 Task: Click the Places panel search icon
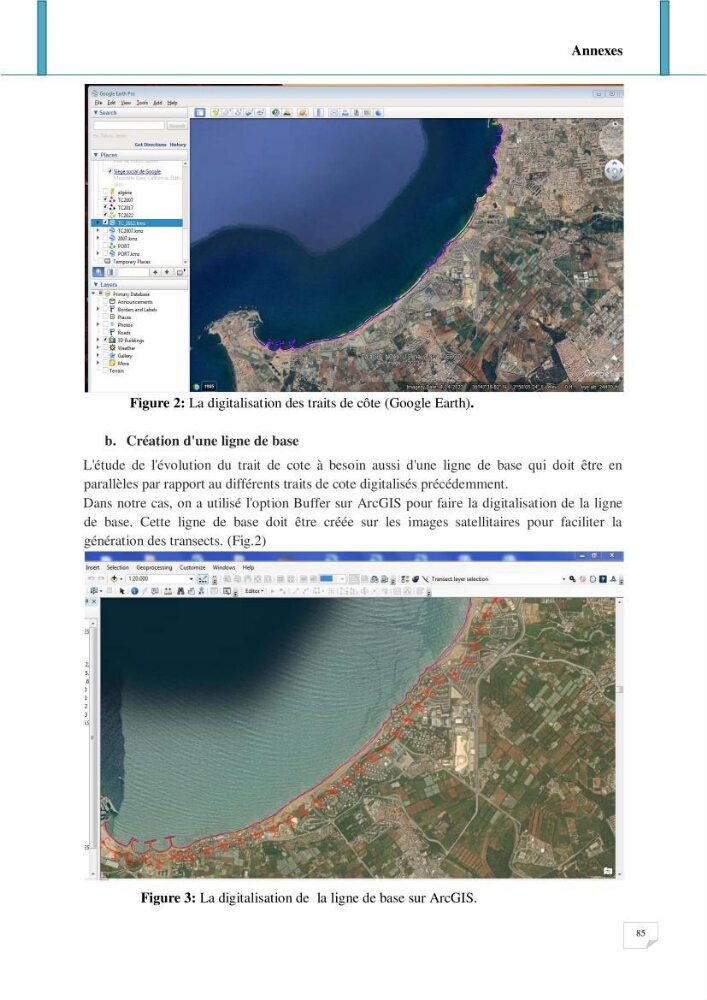98,272
